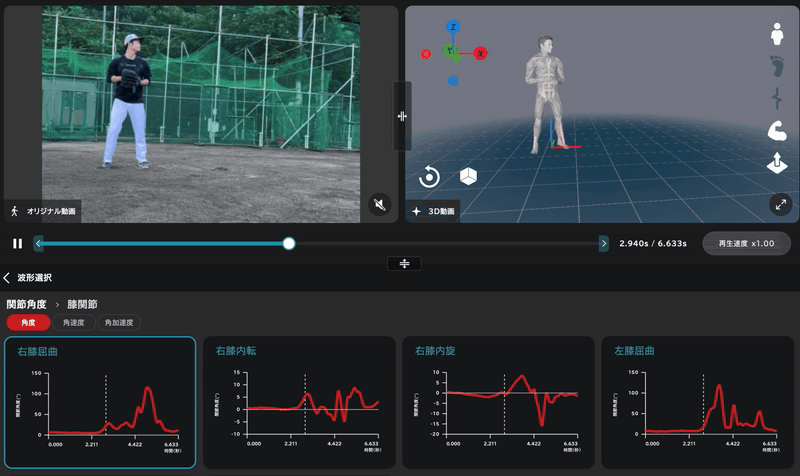The image size is (800, 476).
Task: Select the 角速度 option
Action: click(73, 322)
